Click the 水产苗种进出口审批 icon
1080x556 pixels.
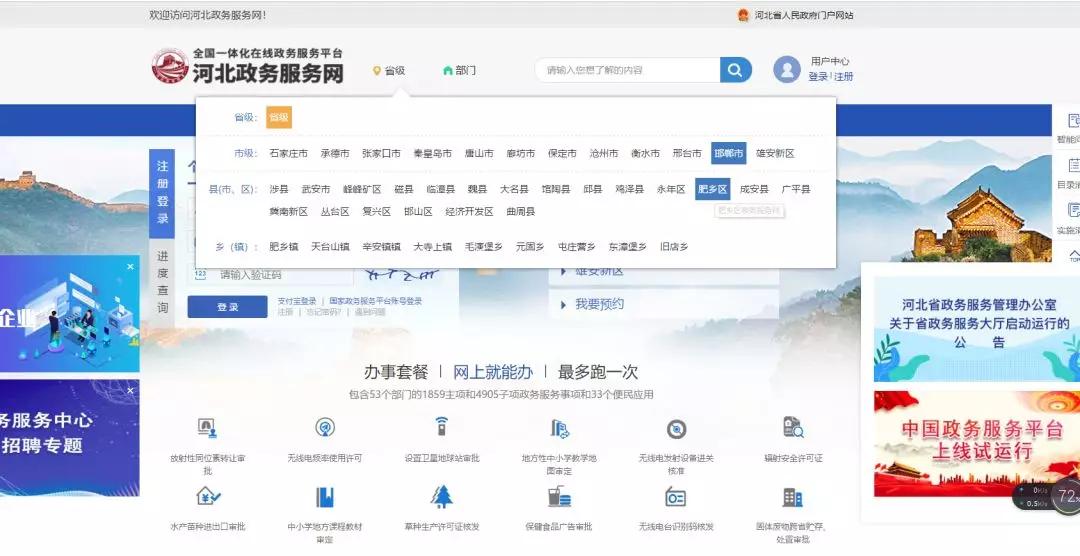click(208, 497)
